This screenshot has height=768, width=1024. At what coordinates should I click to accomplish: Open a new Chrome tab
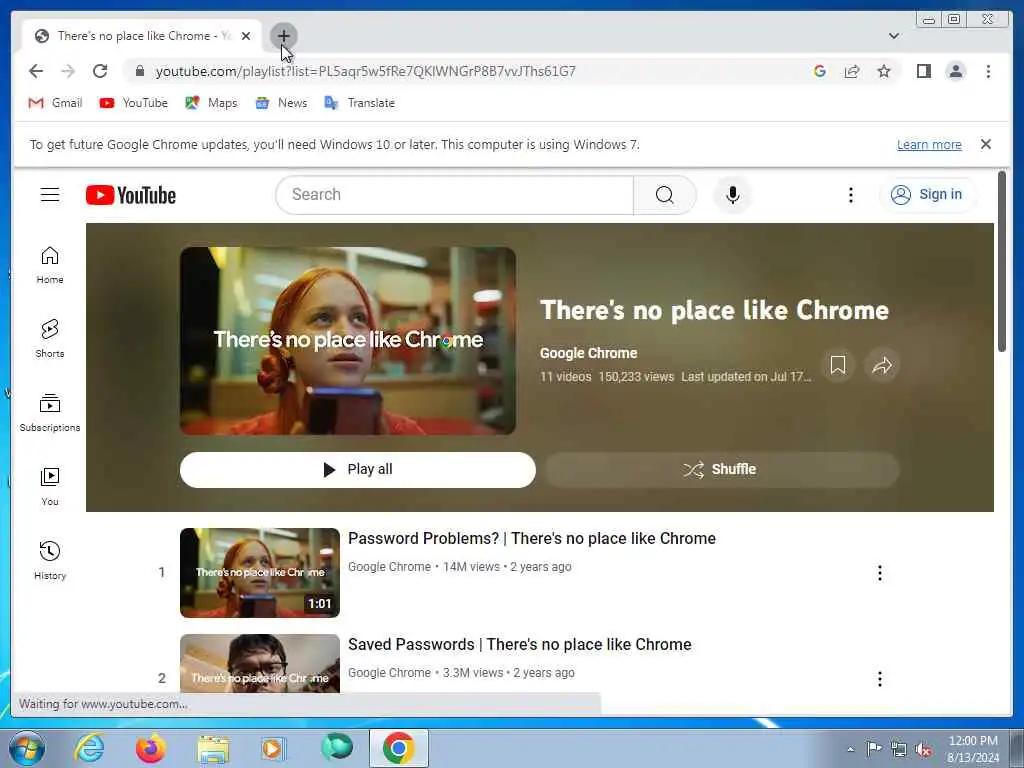coord(283,36)
